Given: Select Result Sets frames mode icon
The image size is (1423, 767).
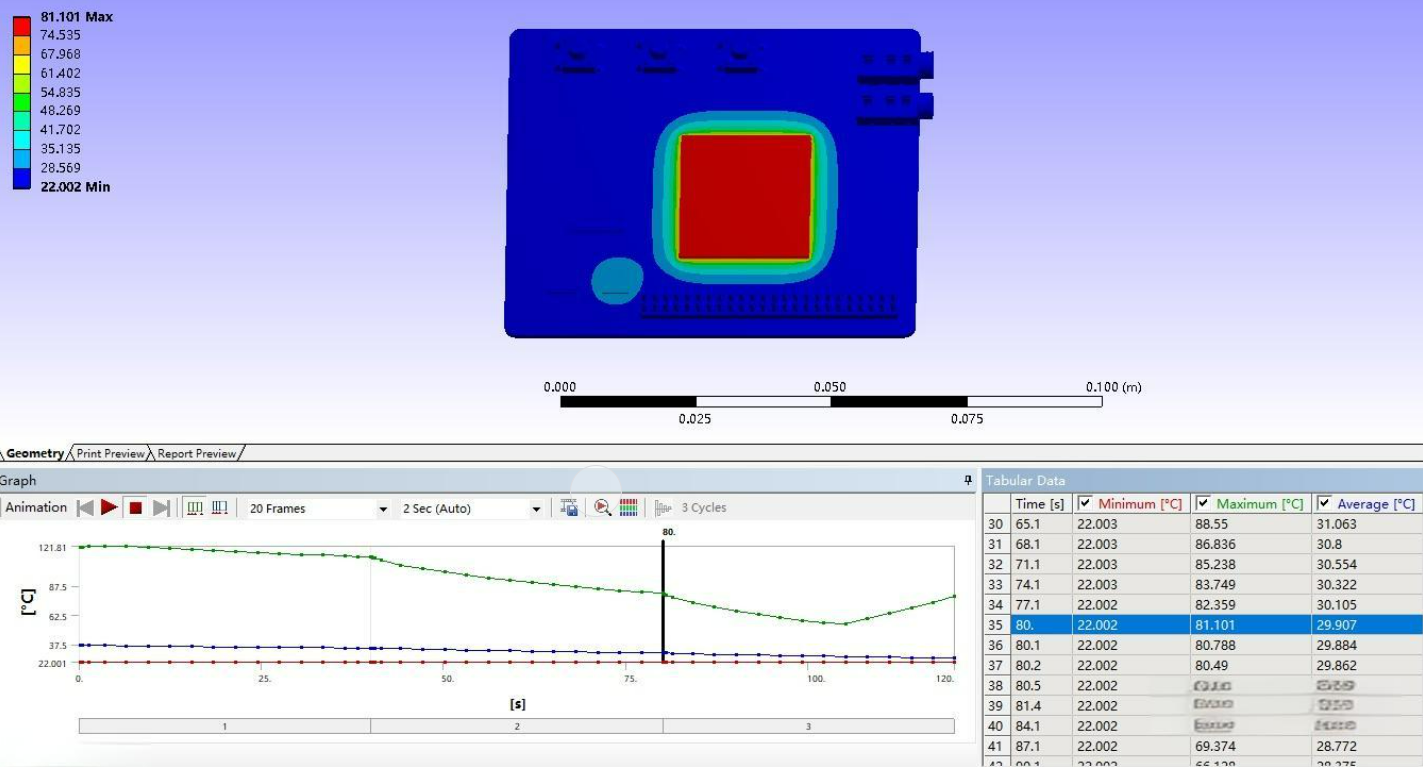Looking at the screenshot, I should [220, 508].
